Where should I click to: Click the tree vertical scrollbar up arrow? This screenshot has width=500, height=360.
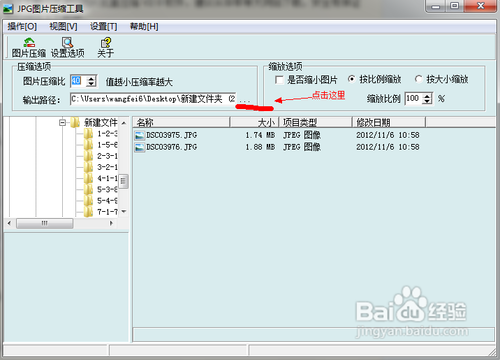124,123
